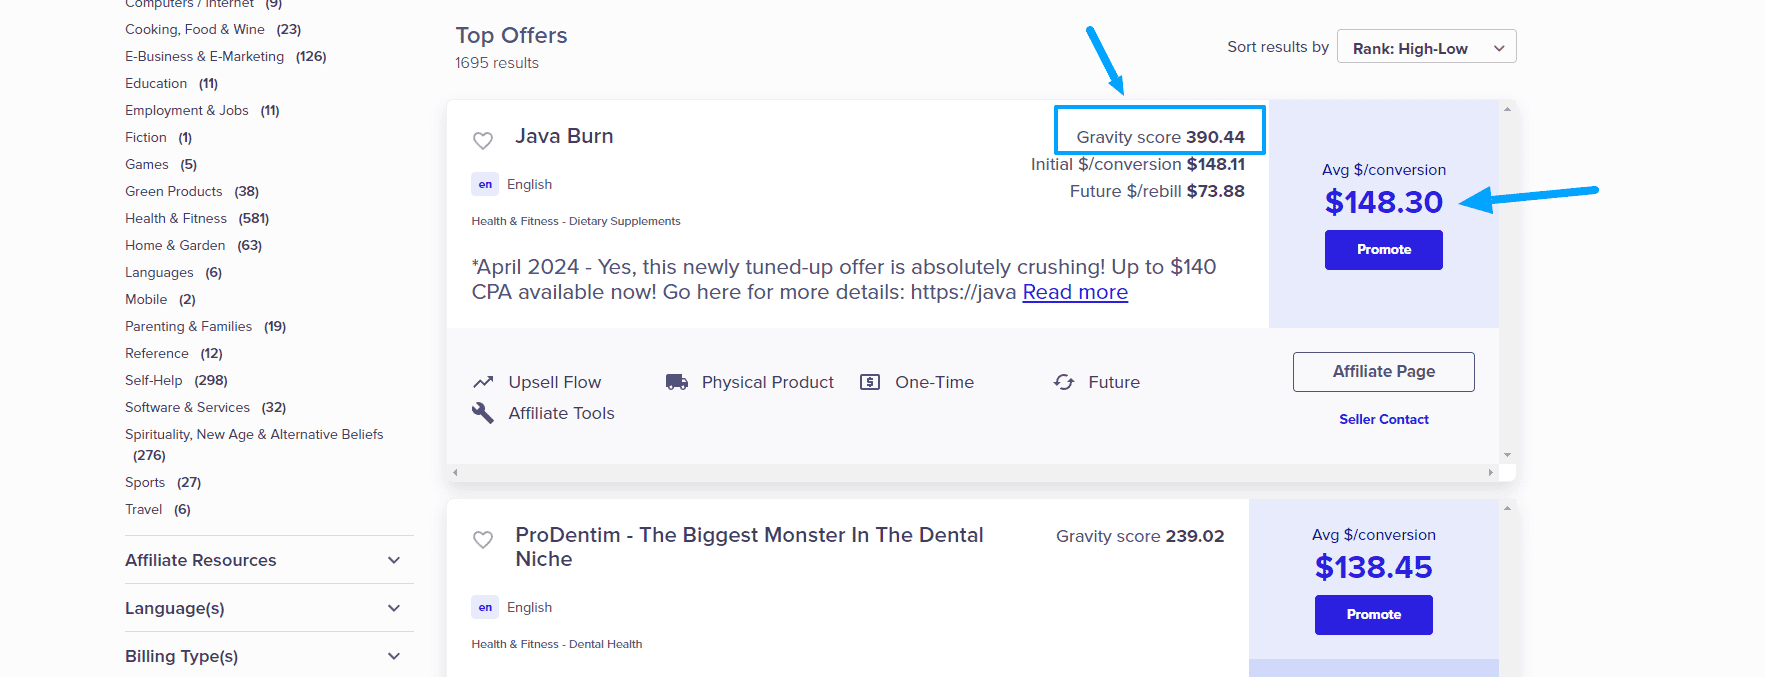This screenshot has width=1765, height=677.
Task: Click Initial $/conversion $148.11 text
Action: (1138, 164)
